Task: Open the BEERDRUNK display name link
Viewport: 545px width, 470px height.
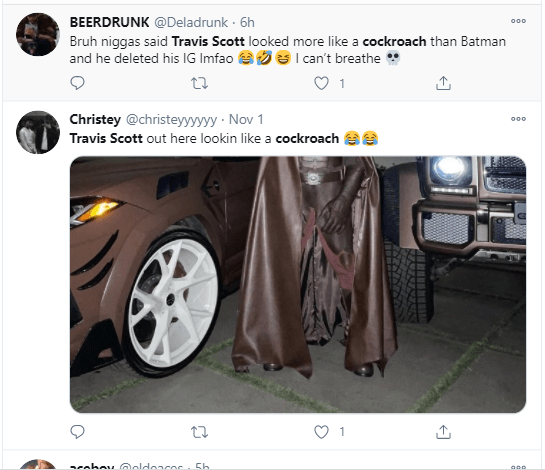Action: pyautogui.click(x=109, y=22)
